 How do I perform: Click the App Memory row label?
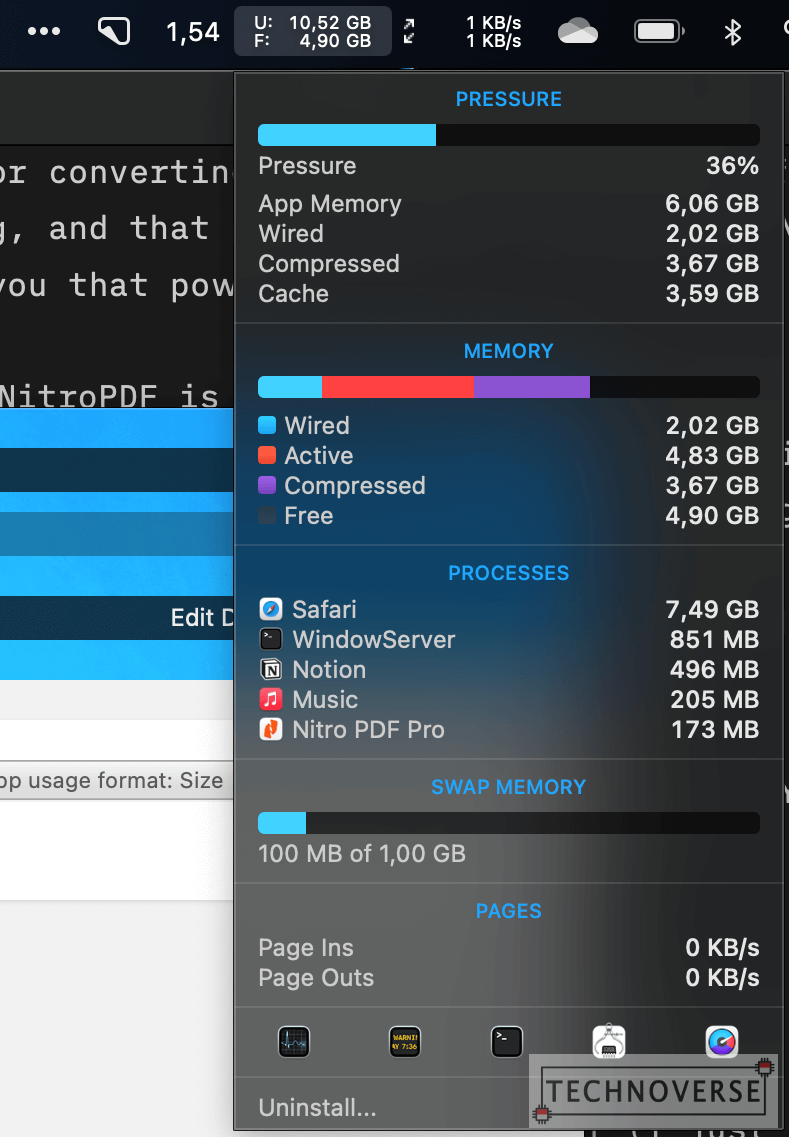tap(330, 204)
